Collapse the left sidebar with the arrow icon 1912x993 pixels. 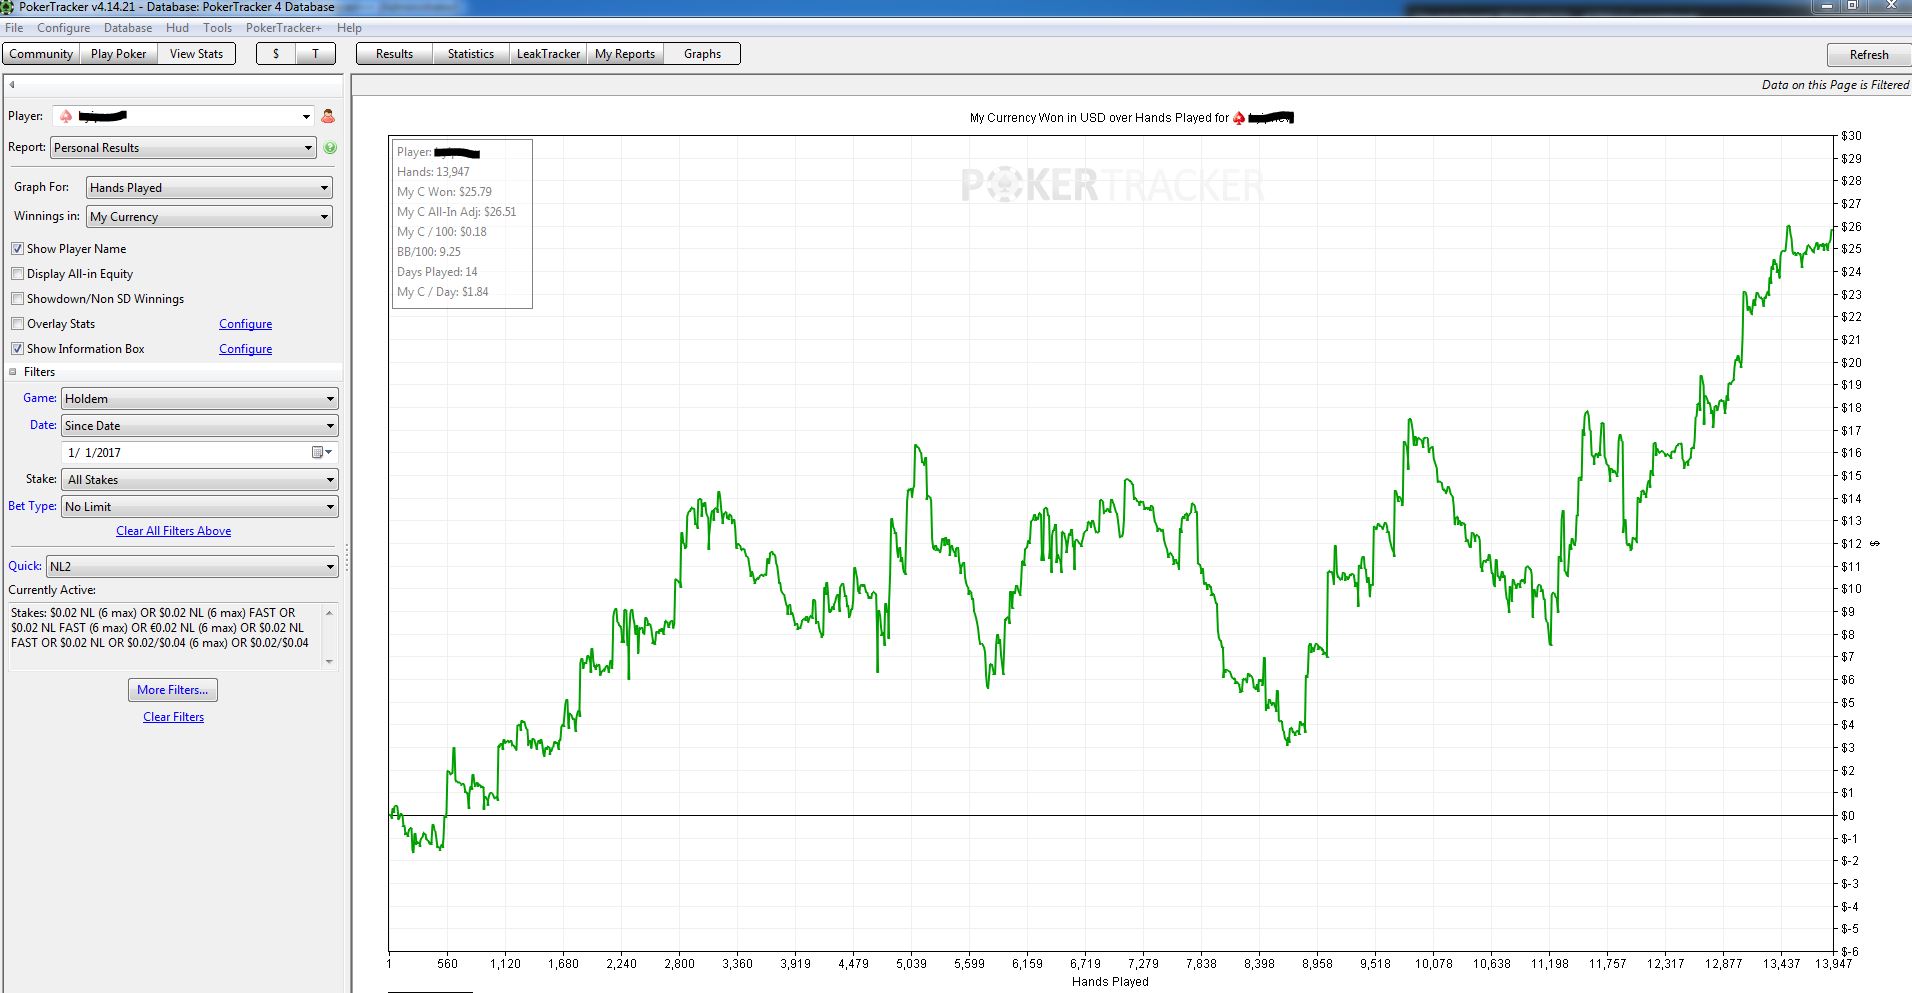[x=12, y=85]
